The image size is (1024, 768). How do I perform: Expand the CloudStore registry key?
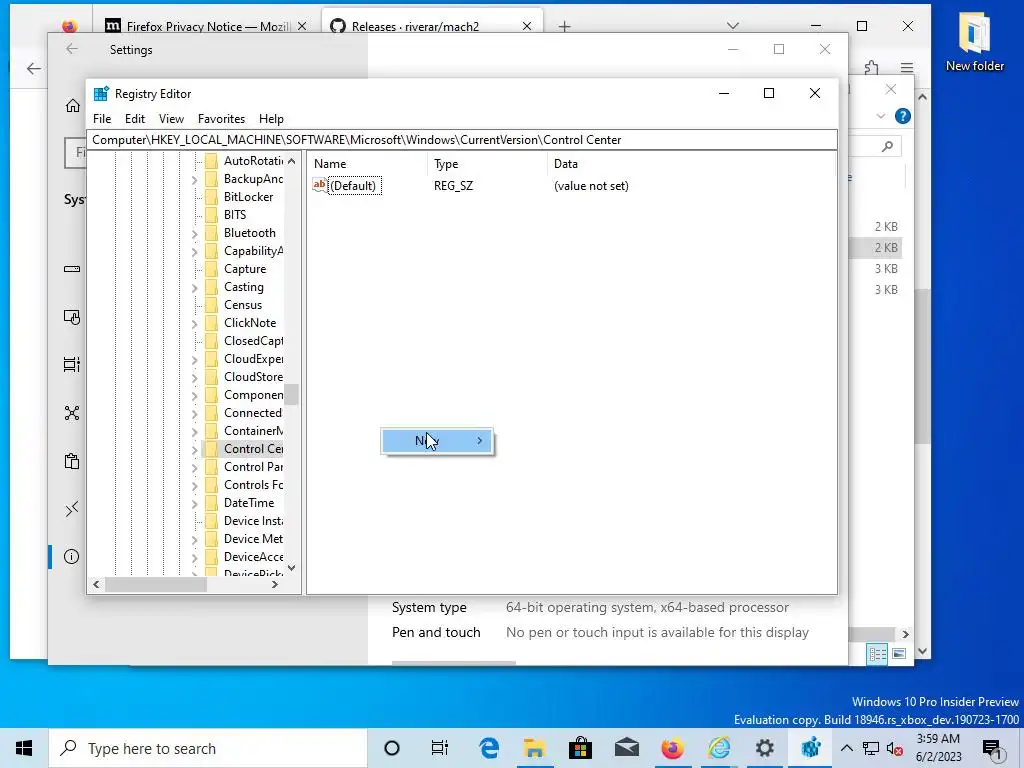(195, 377)
